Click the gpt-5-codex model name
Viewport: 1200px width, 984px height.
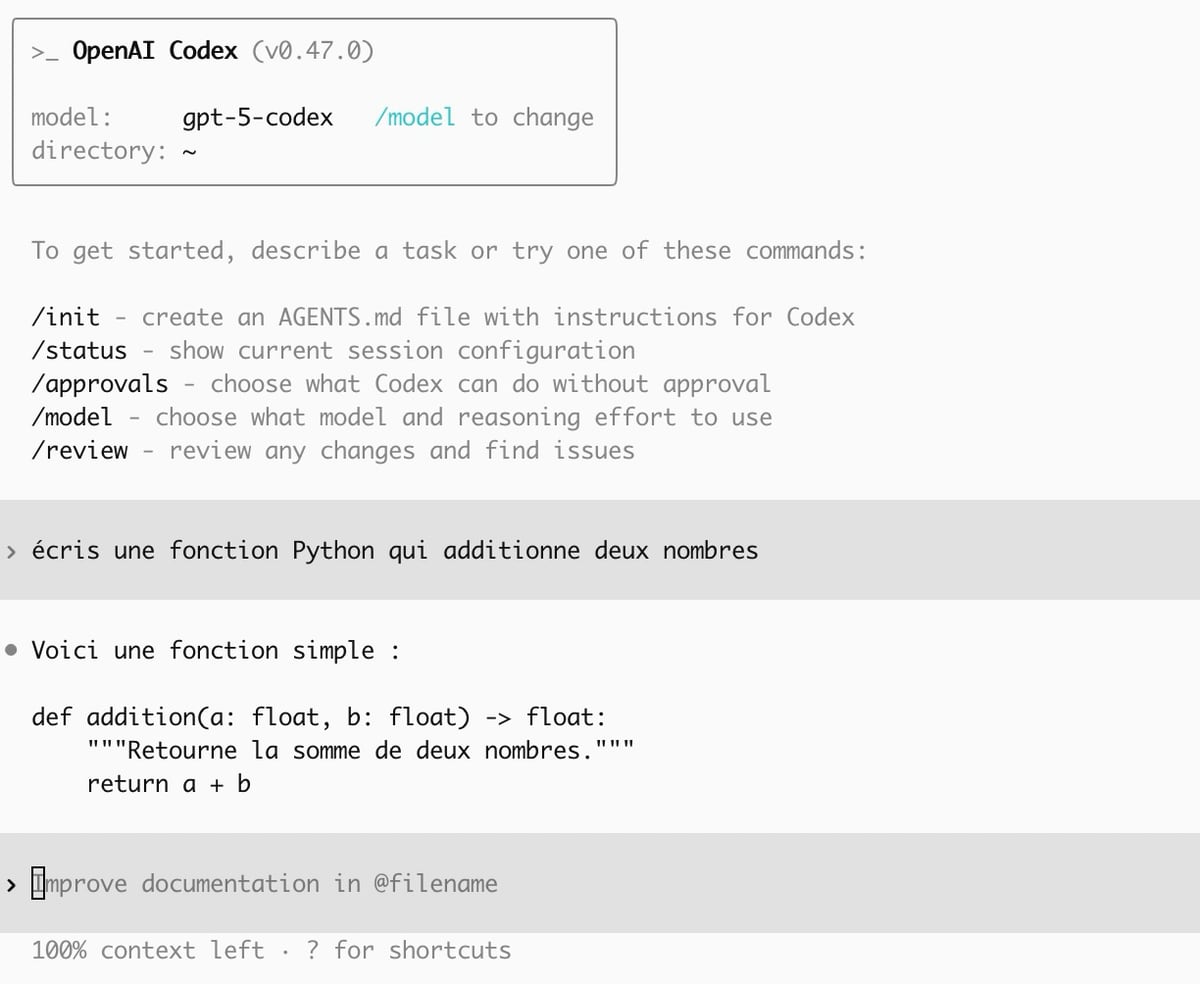pyautogui.click(x=258, y=117)
